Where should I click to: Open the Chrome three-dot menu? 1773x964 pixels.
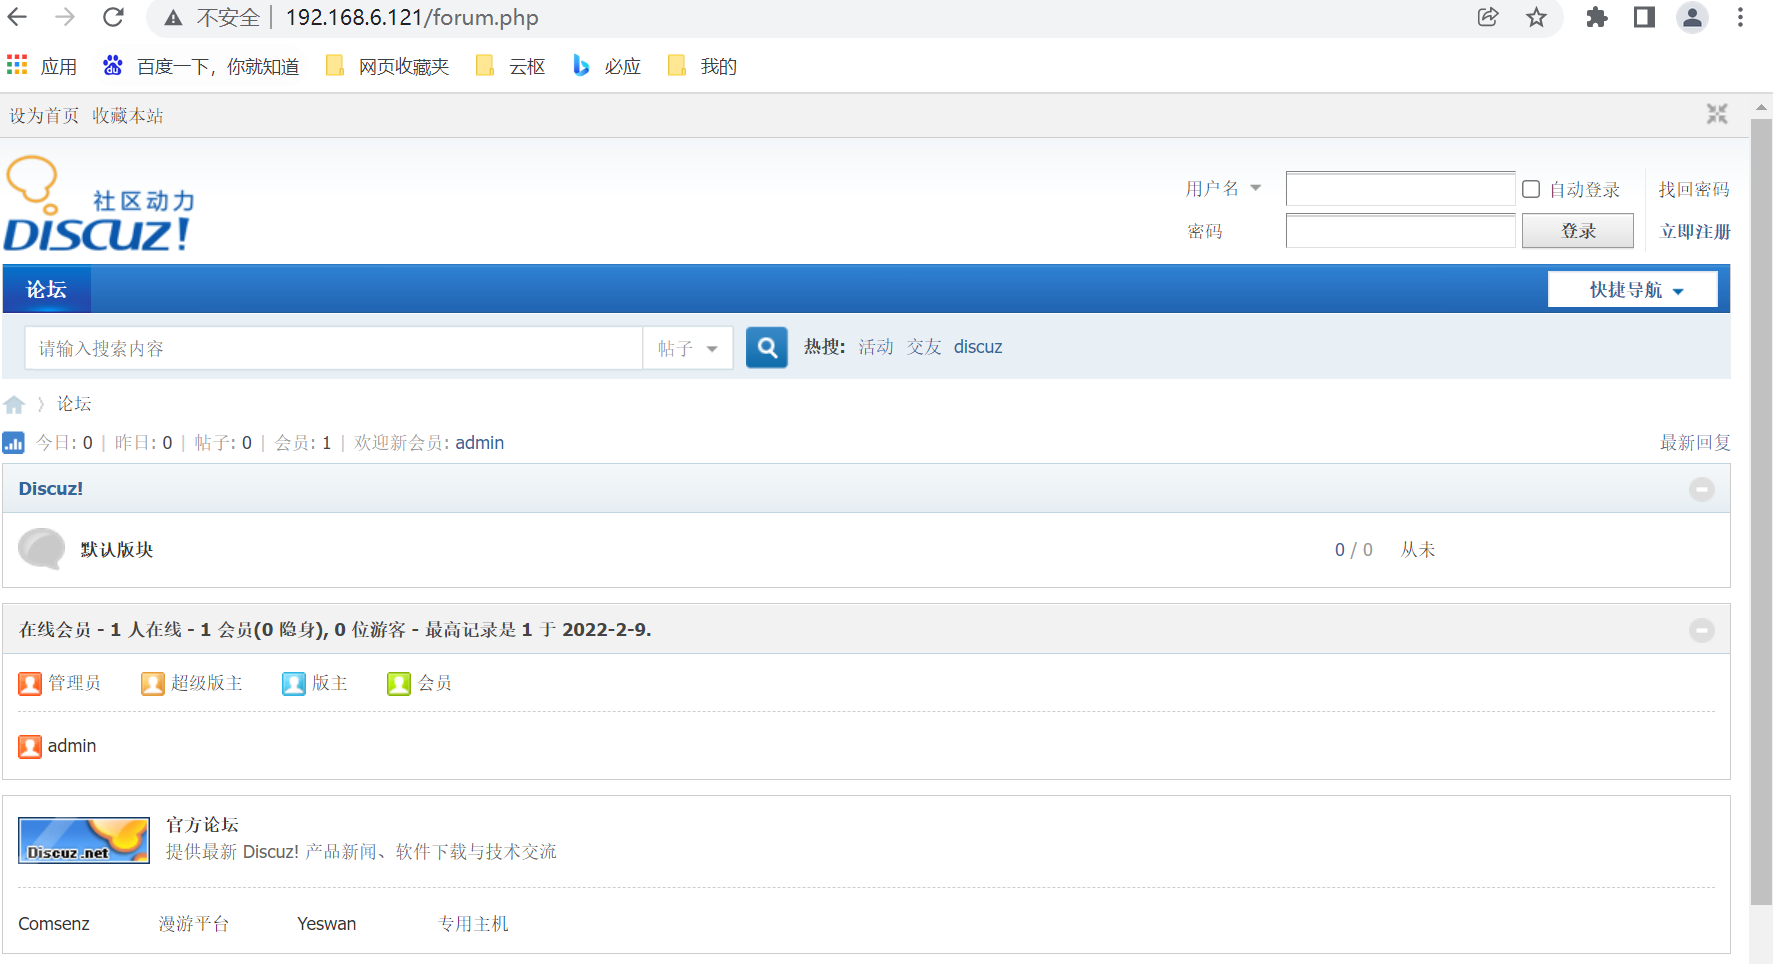coord(1740,17)
